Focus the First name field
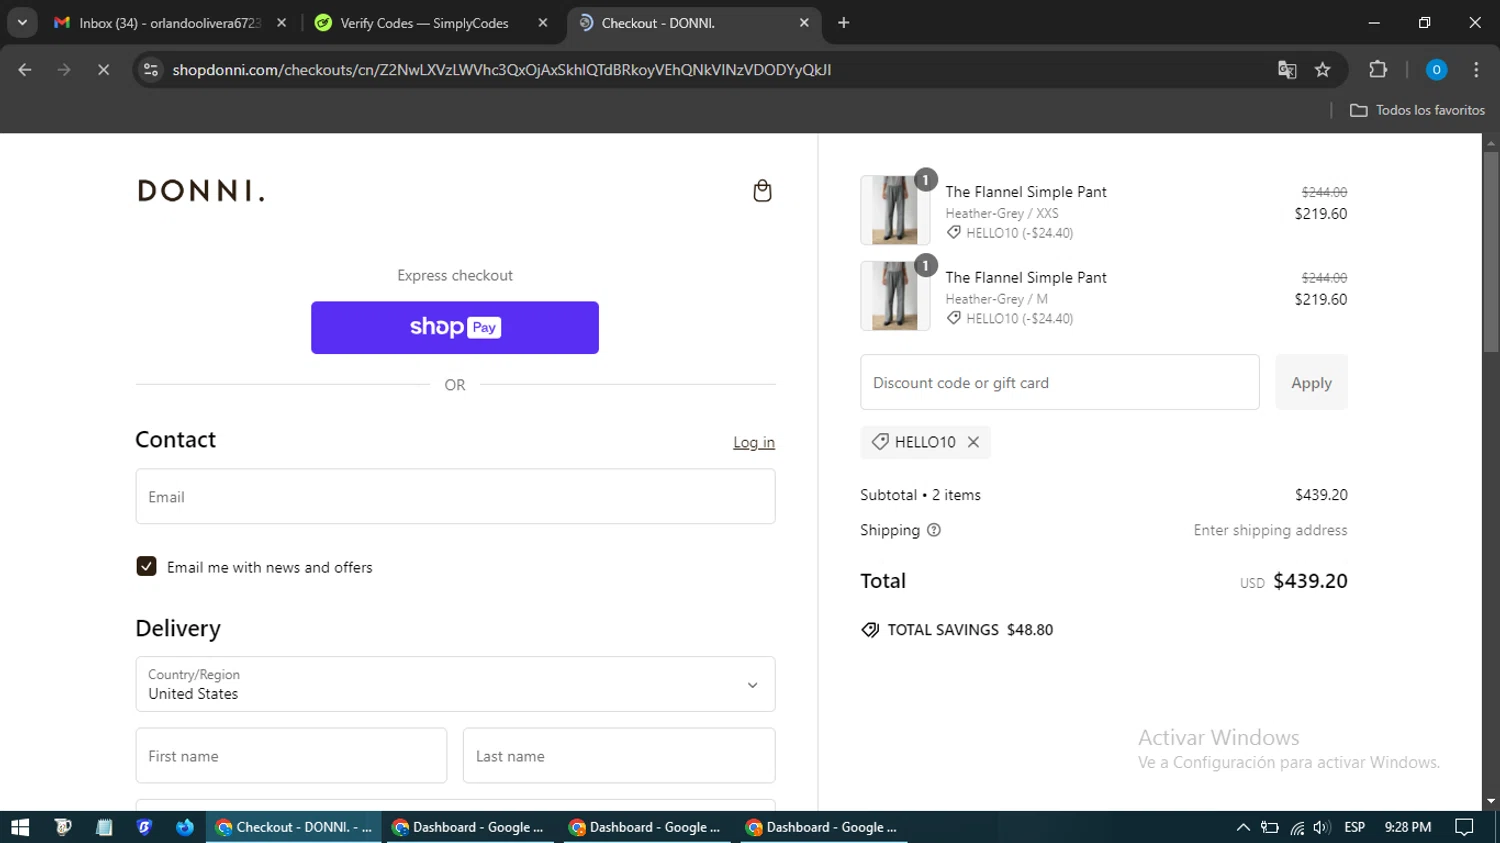This screenshot has height=843, width=1500. click(291, 756)
